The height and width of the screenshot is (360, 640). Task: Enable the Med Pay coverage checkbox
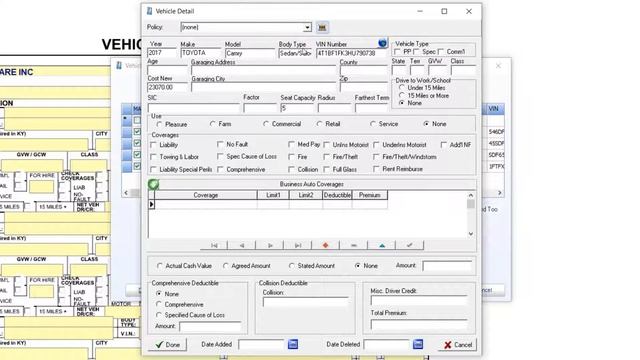(291, 144)
